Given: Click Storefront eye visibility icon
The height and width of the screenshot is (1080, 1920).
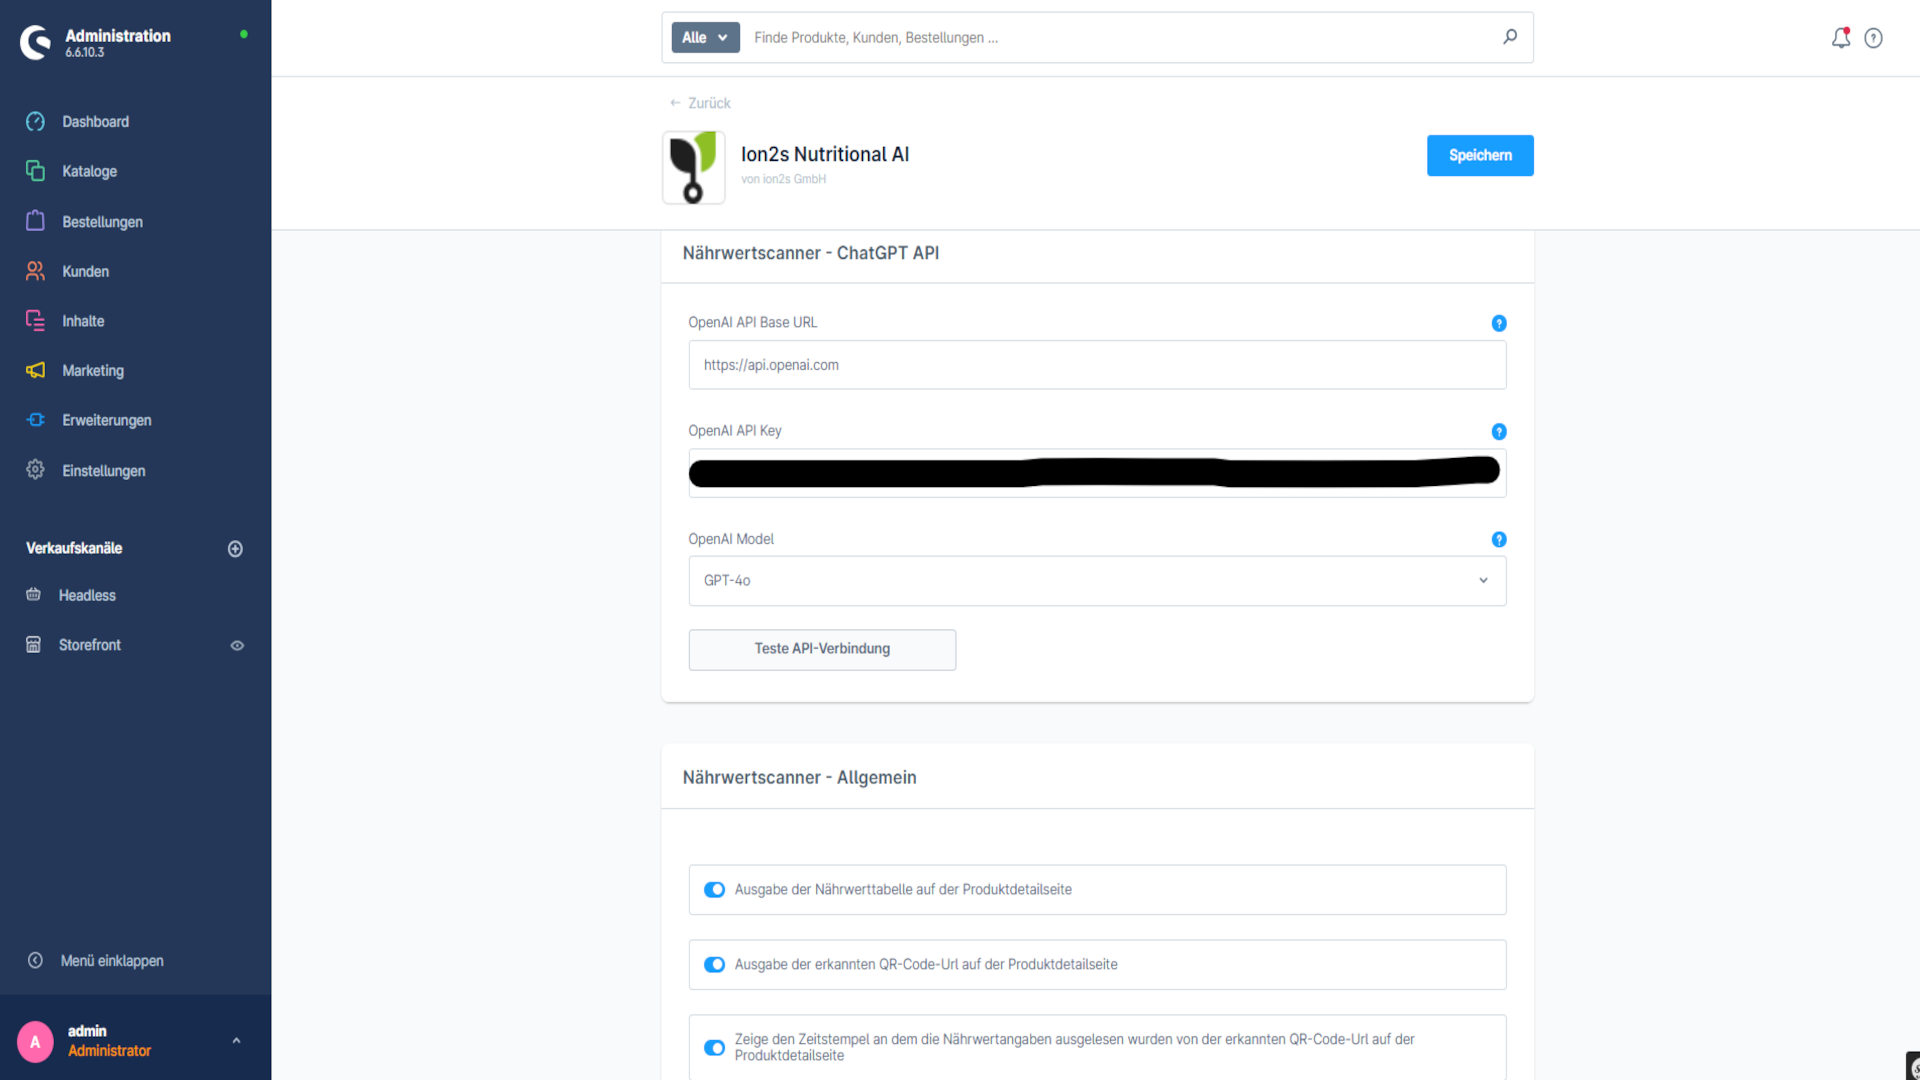Looking at the screenshot, I should pos(237,645).
